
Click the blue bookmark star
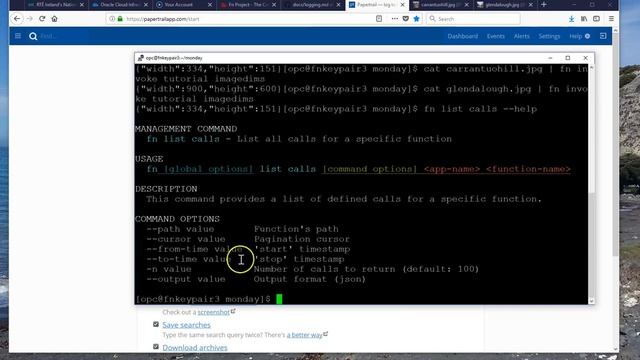tap(416, 19)
